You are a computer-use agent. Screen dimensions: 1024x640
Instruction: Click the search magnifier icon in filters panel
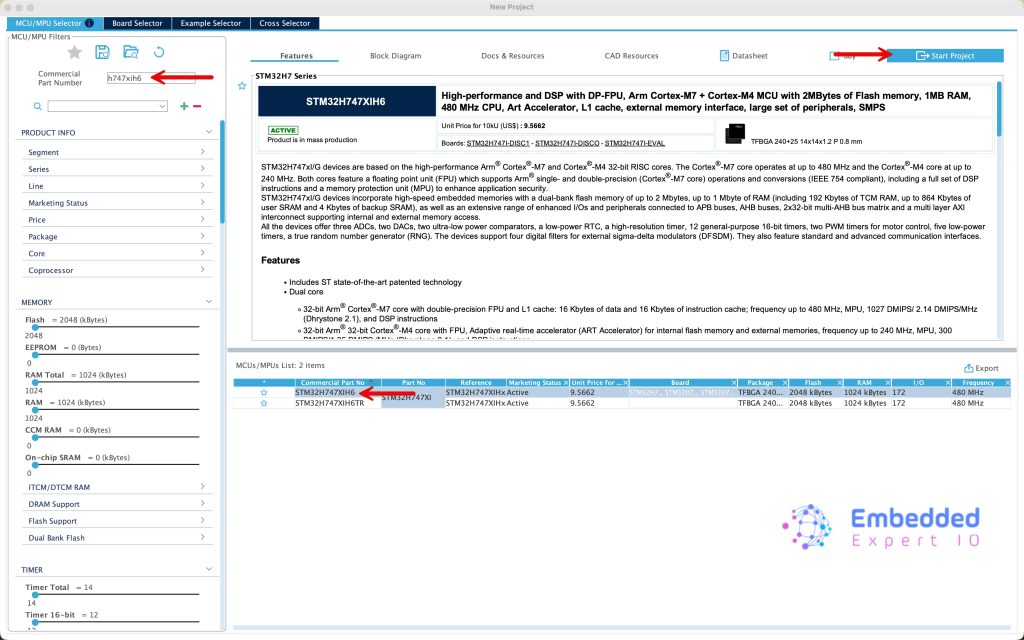pos(37,106)
